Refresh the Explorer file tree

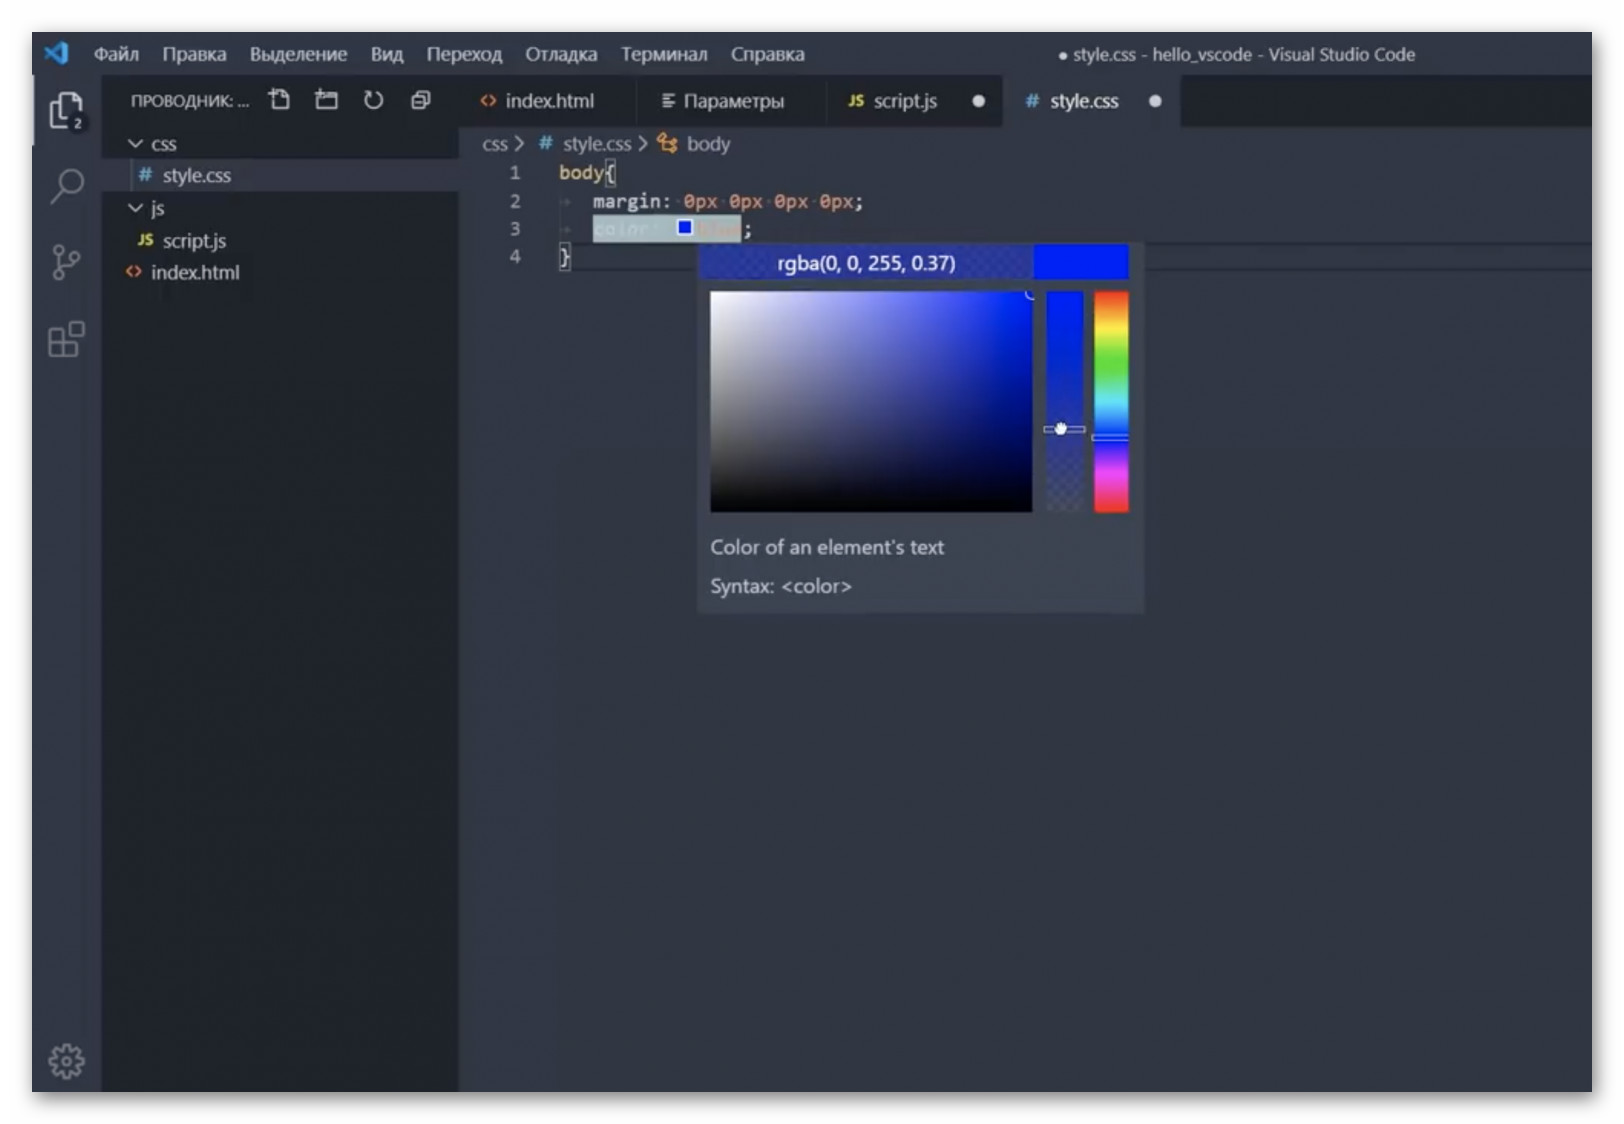coord(373,100)
